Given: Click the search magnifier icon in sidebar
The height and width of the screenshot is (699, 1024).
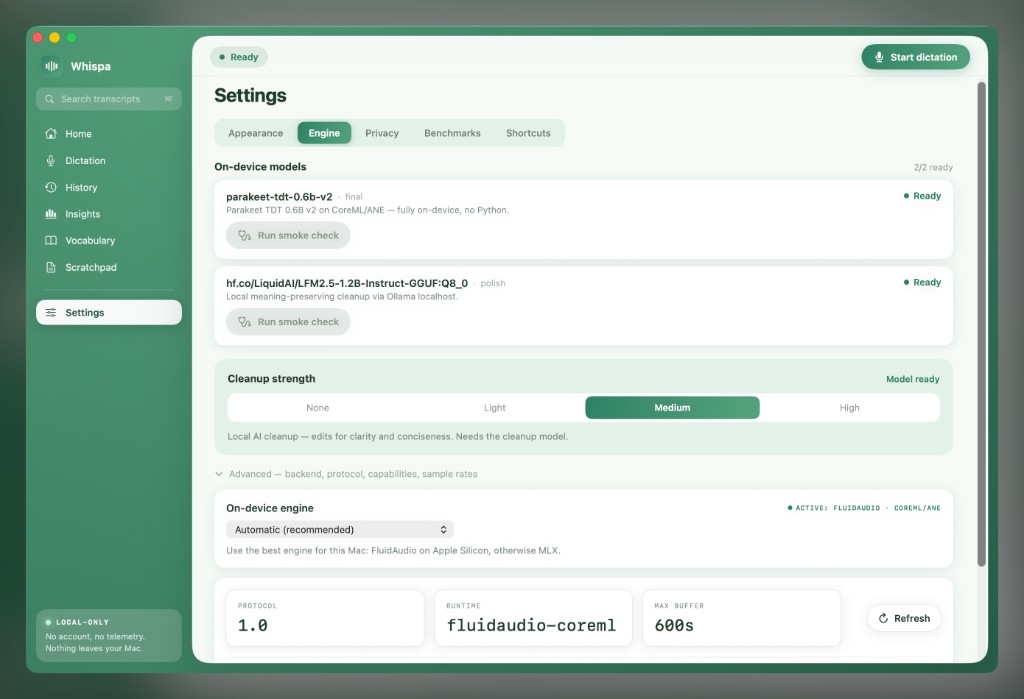Looking at the screenshot, I should tap(49, 99).
